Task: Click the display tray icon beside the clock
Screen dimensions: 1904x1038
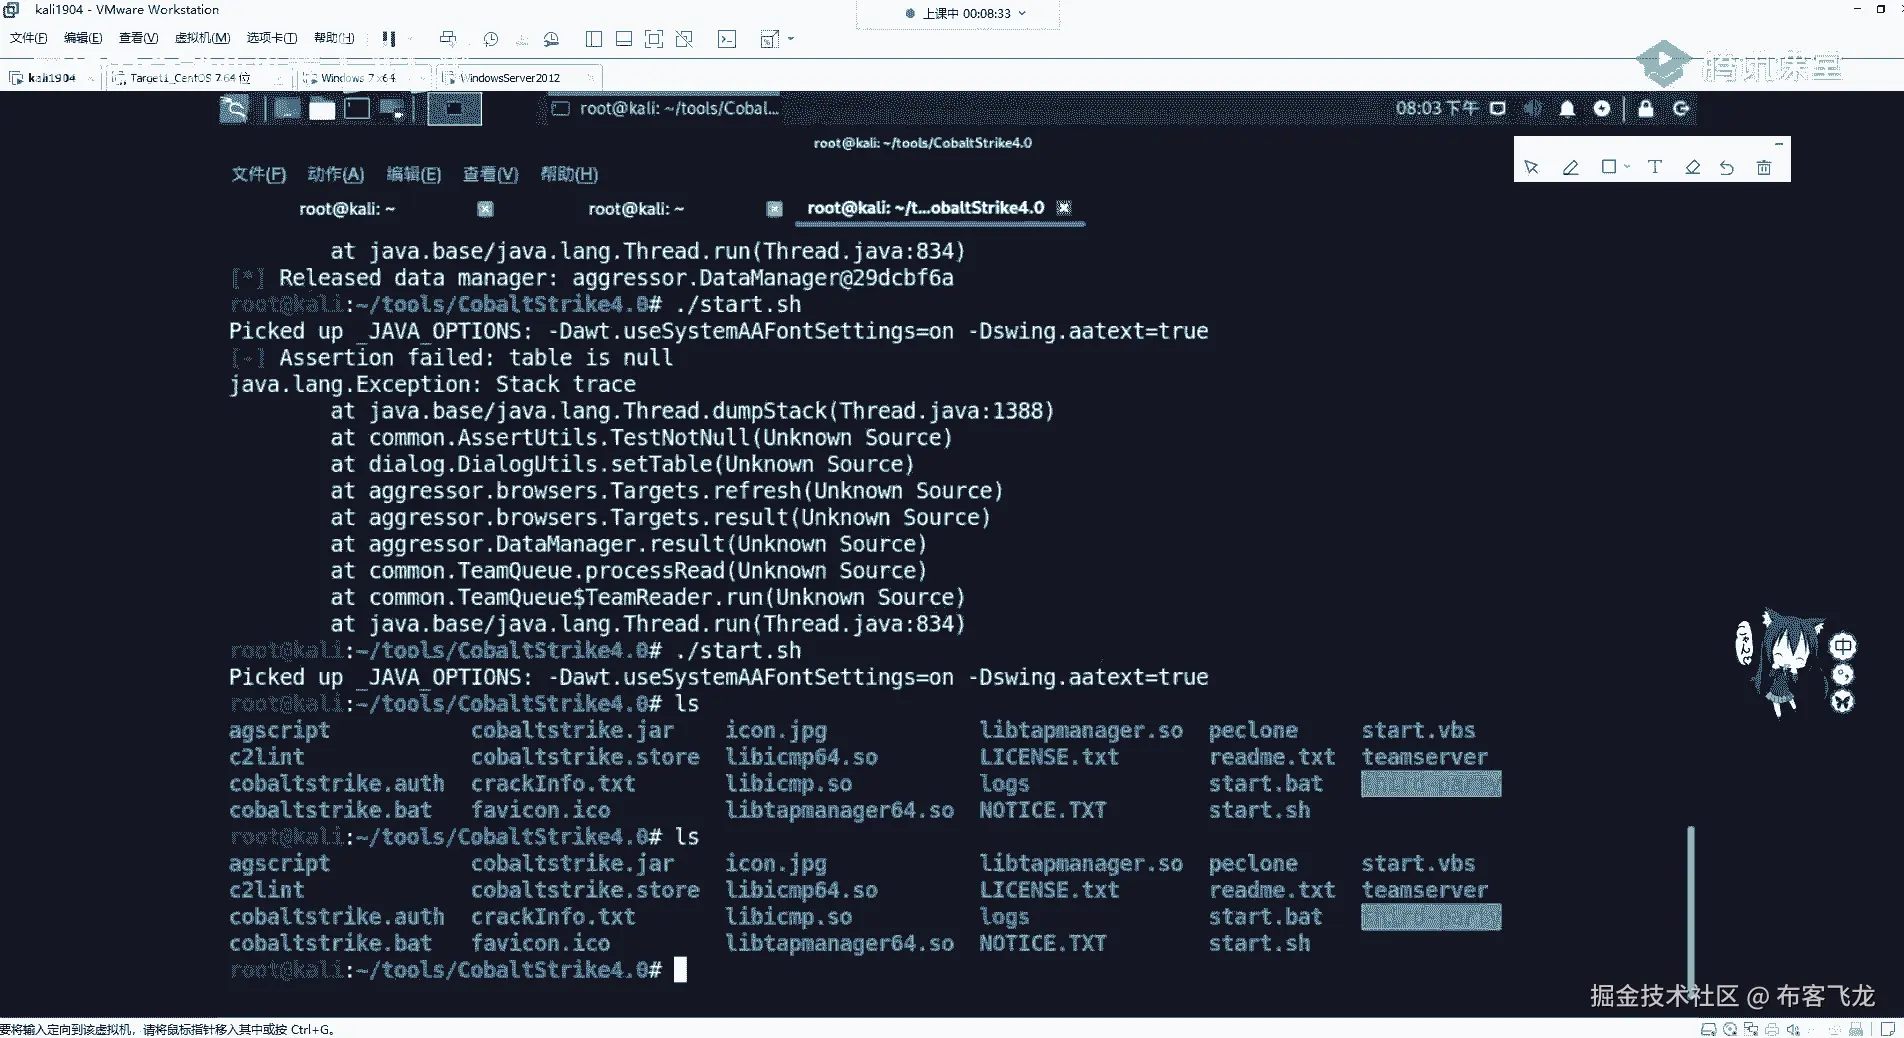Action: [1498, 108]
